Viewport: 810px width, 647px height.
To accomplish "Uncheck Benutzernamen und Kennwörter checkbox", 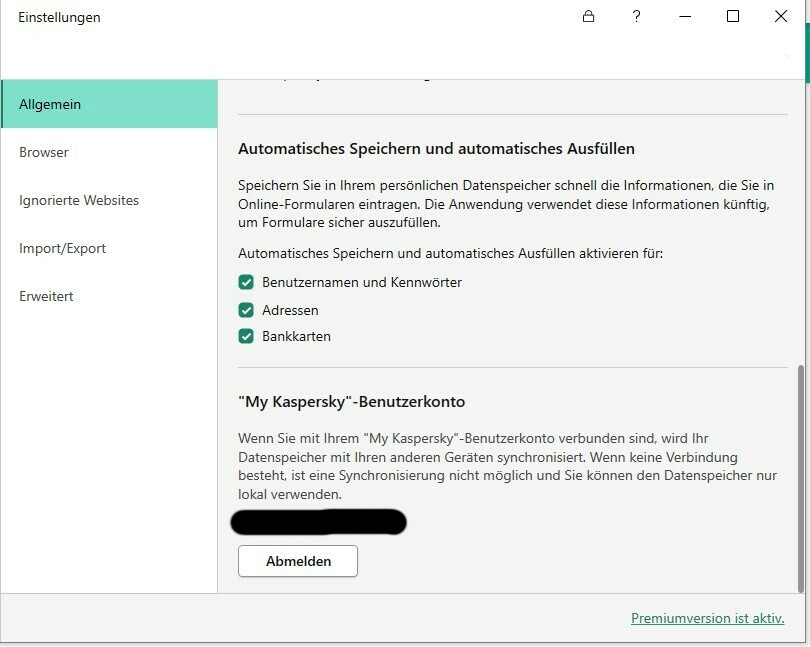I will [x=246, y=282].
